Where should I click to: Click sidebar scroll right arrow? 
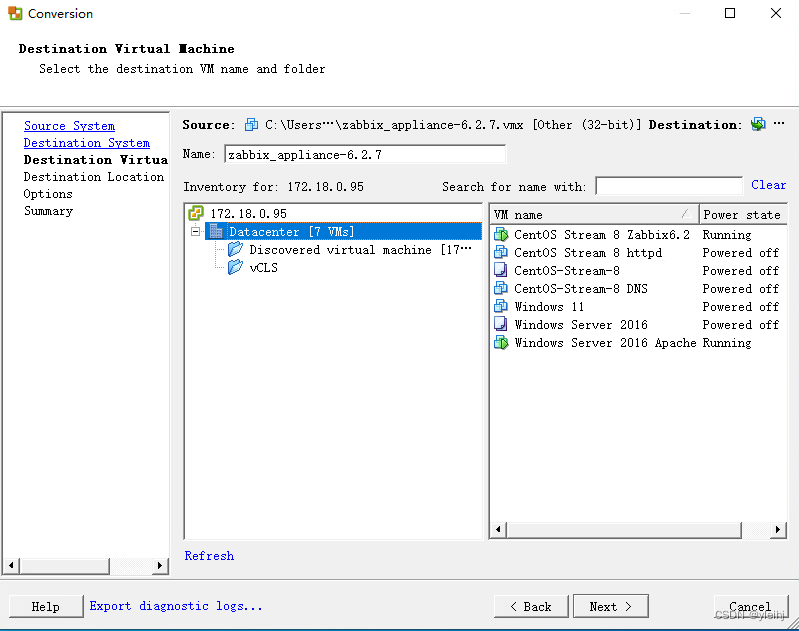pos(160,565)
